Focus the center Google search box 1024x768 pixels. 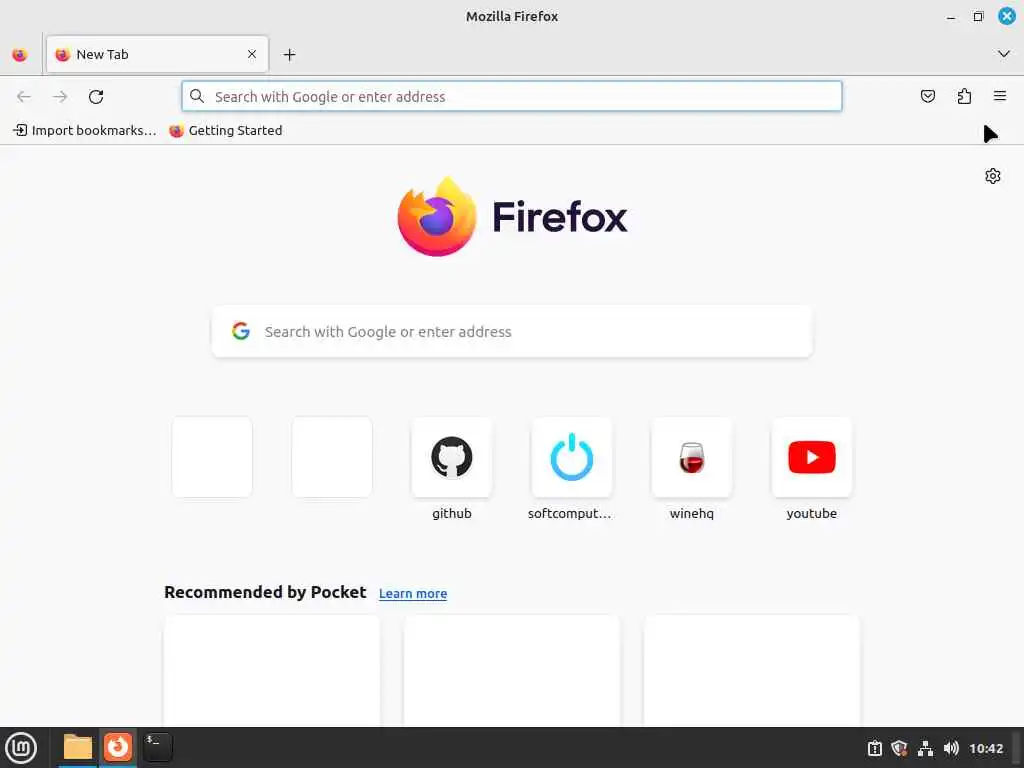[x=512, y=332]
